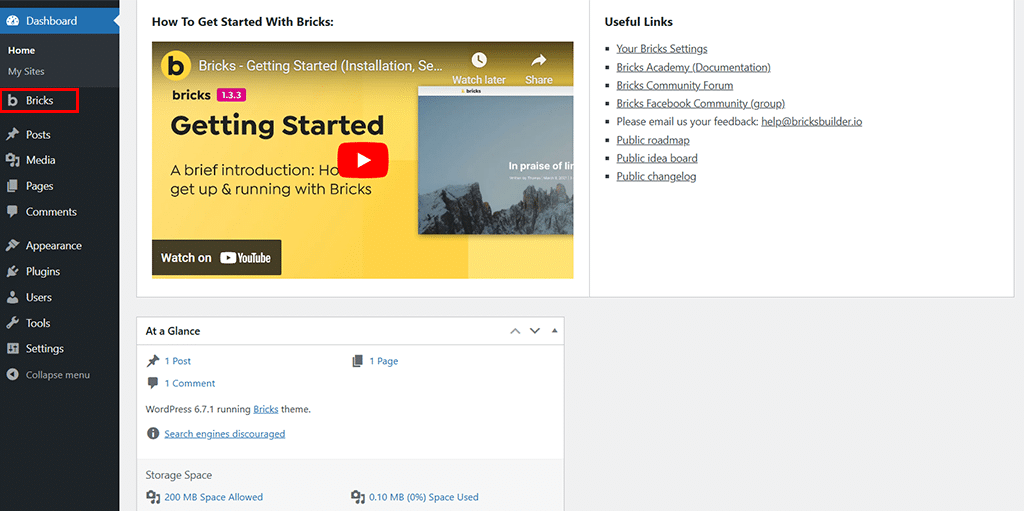
Task: Toggle the At a Glance panel collapse triangle
Action: 554,331
